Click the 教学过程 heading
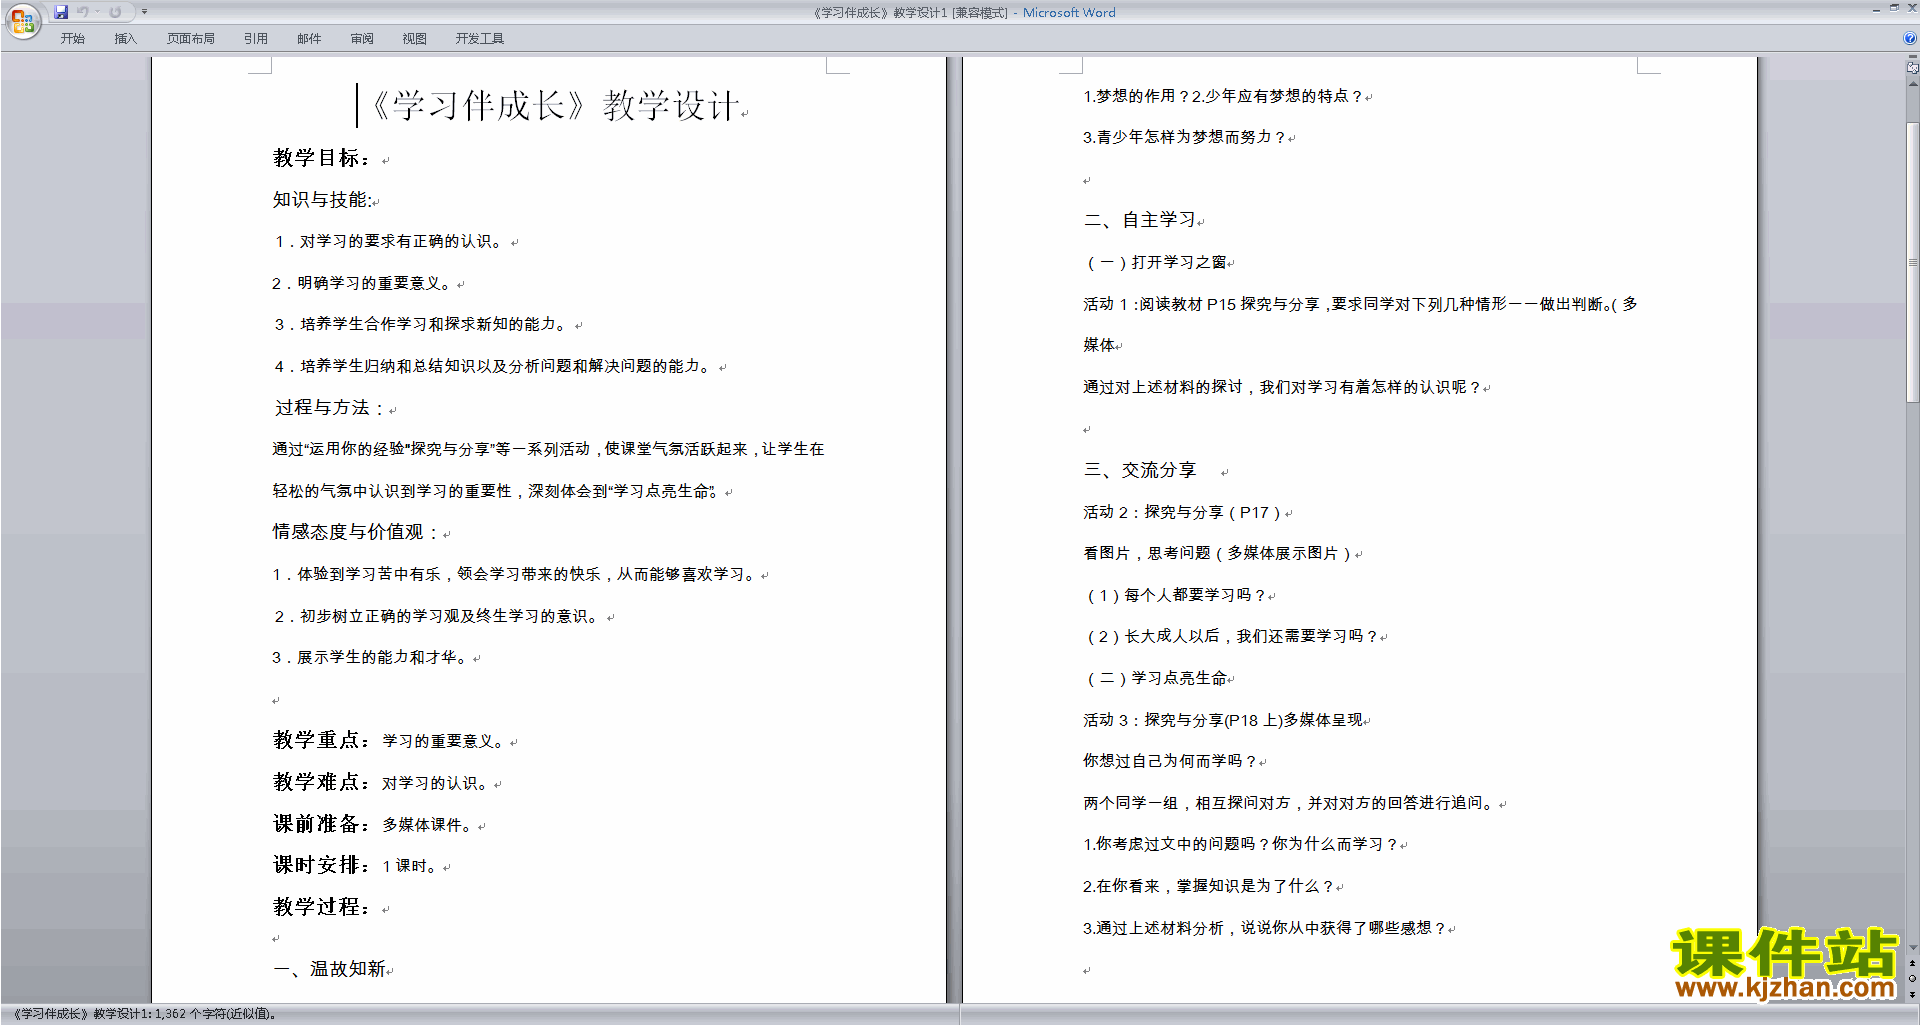1920x1025 pixels. pos(321,907)
